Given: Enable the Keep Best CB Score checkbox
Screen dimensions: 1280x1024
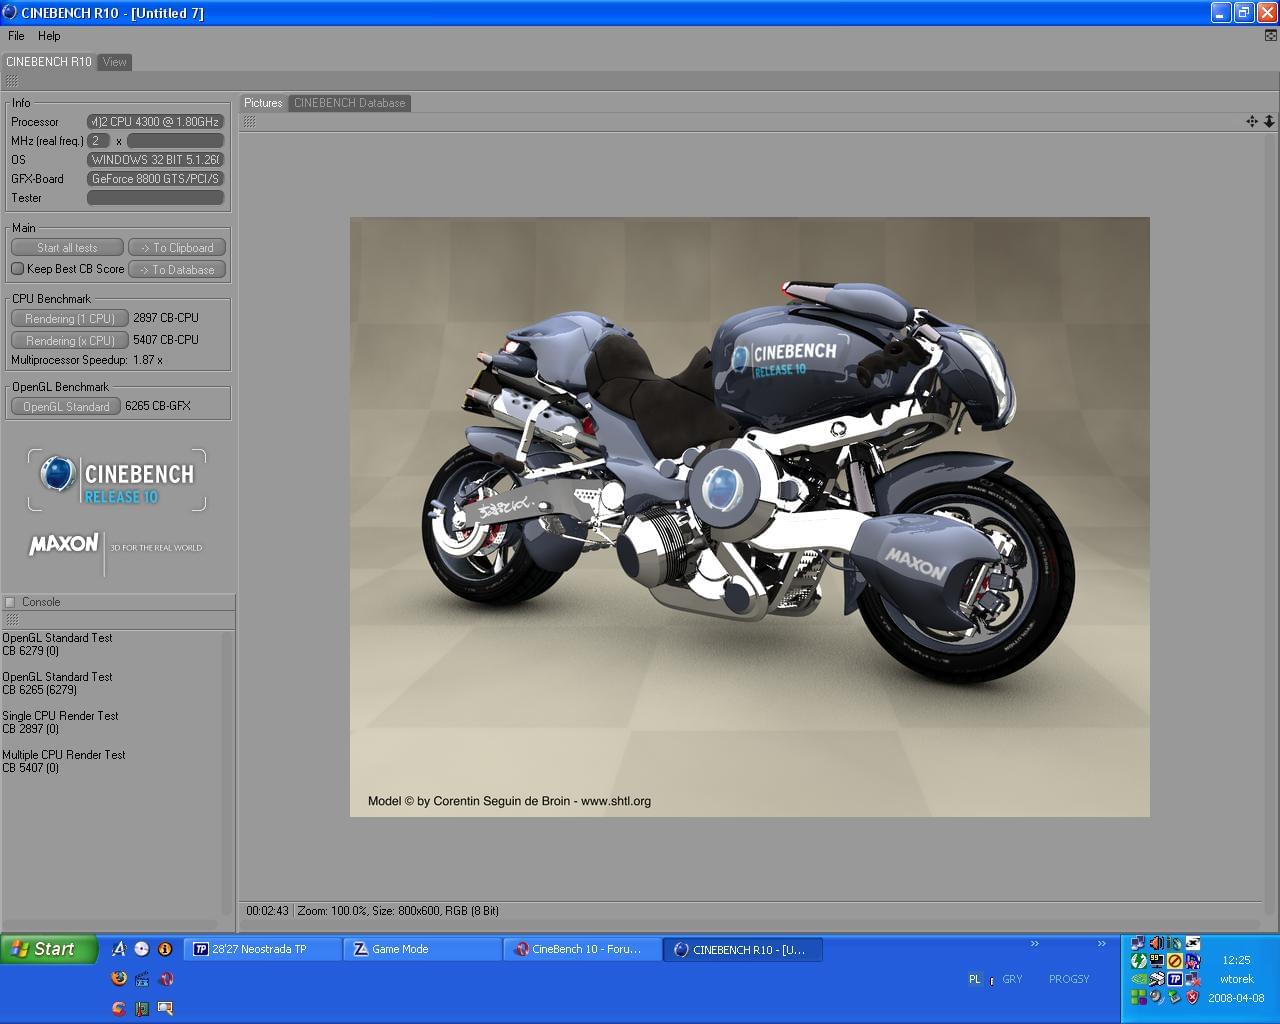Looking at the screenshot, I should click(17, 269).
